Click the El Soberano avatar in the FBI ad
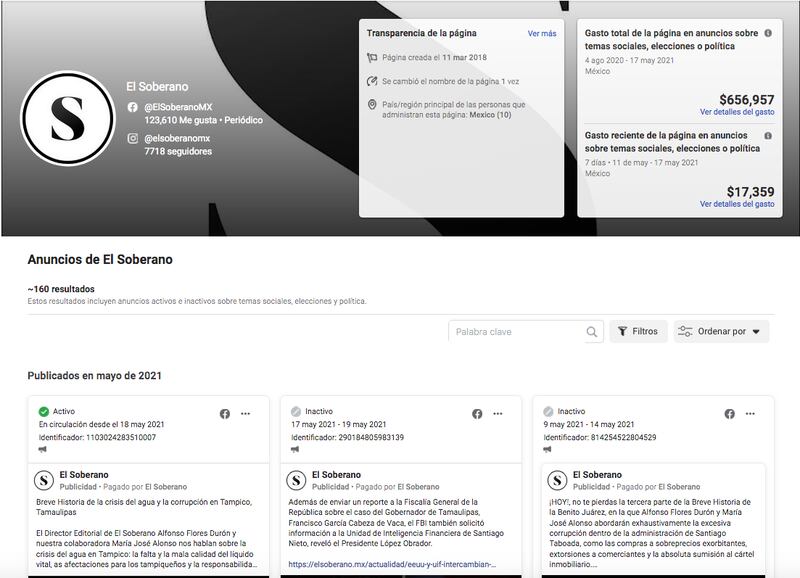Image resolution: width=800 pixels, height=578 pixels. click(296, 480)
